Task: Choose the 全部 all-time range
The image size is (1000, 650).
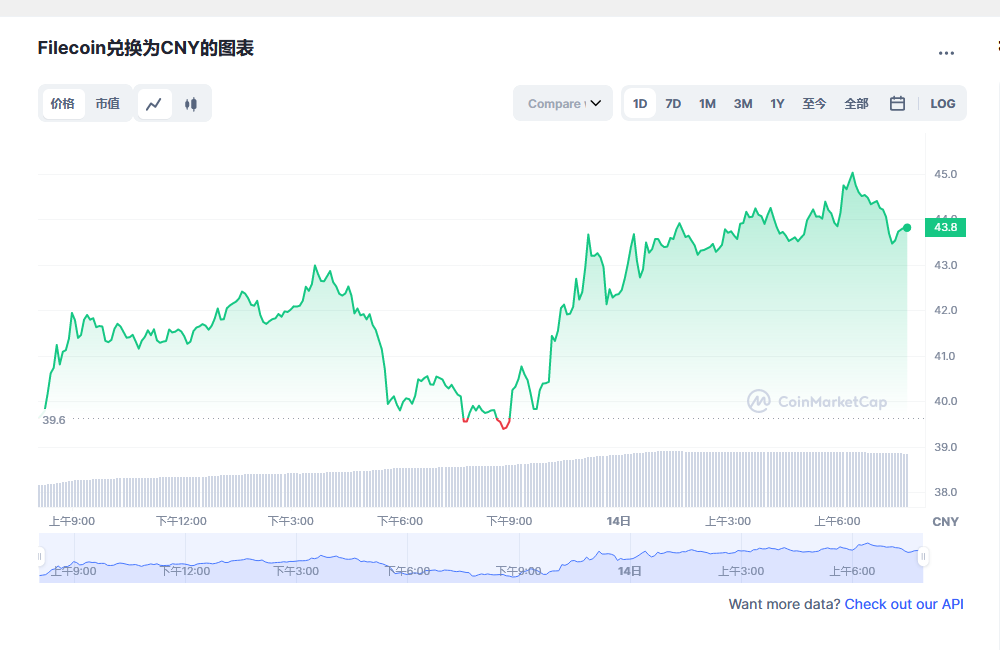Action: click(856, 103)
